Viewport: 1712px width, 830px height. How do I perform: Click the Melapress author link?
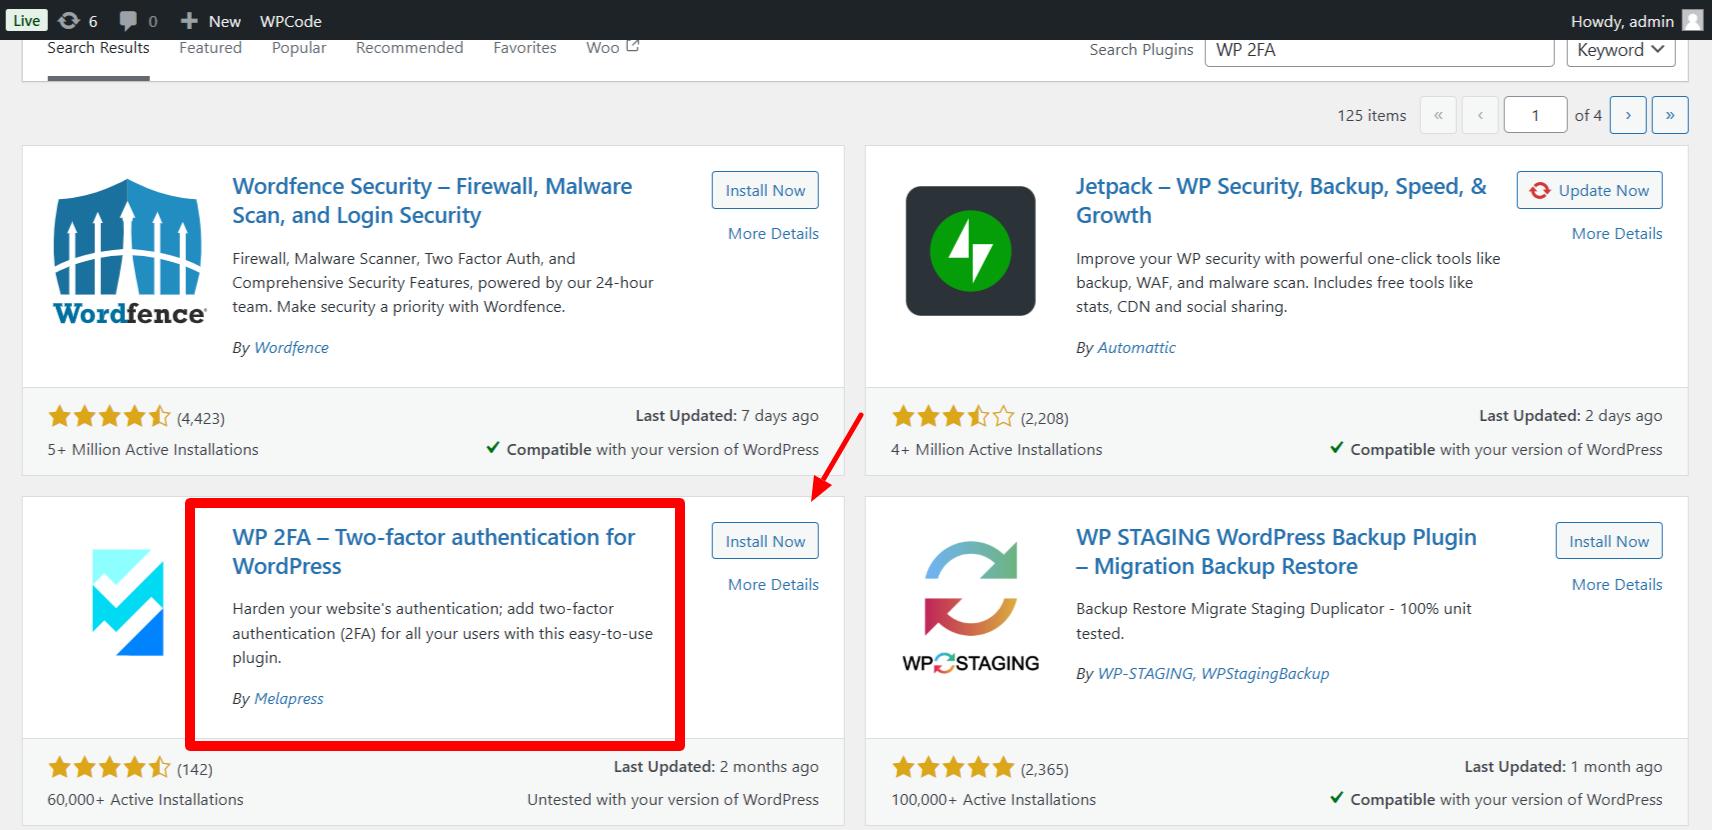289,698
